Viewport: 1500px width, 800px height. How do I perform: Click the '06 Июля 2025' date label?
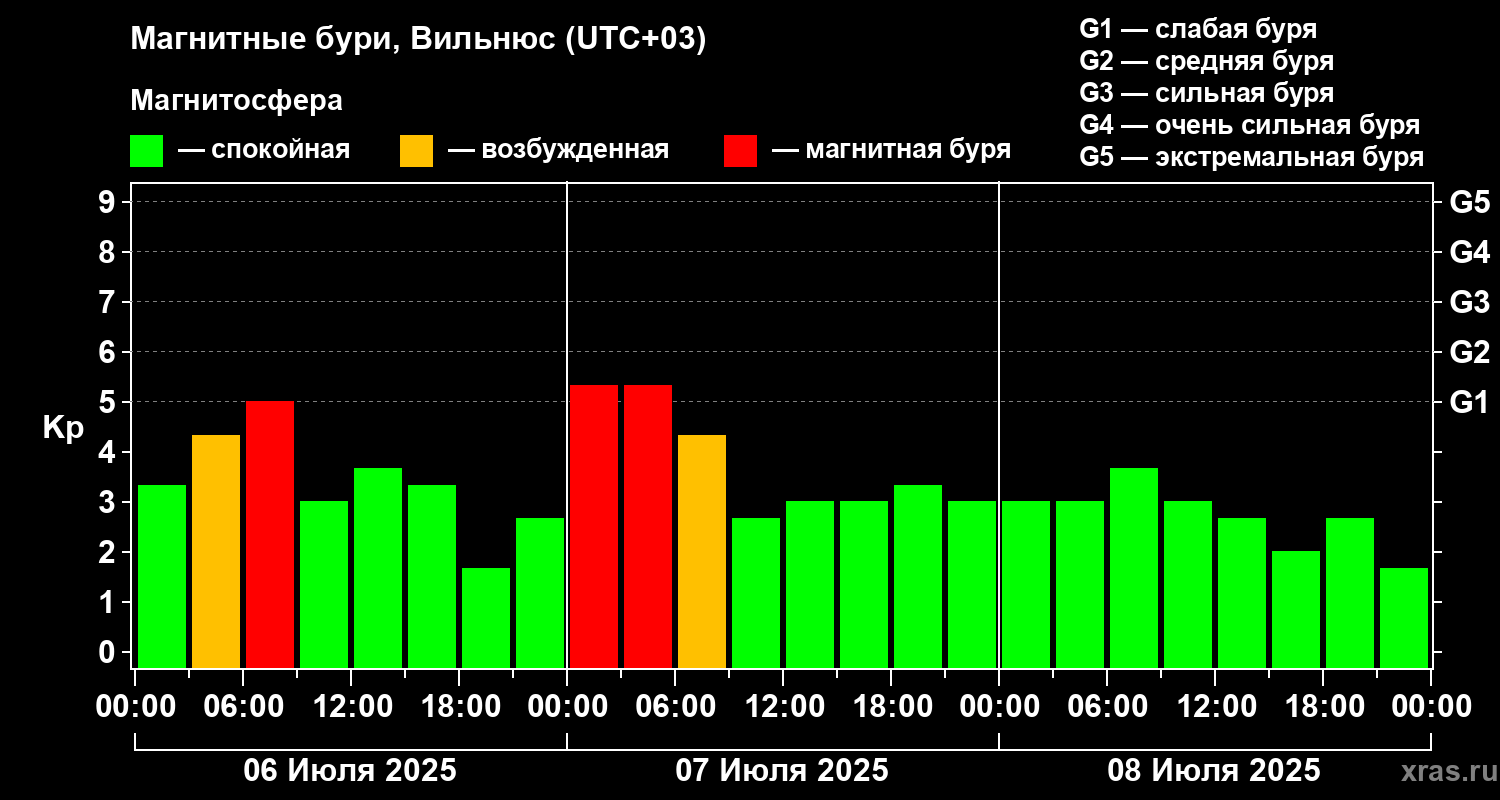pyautogui.click(x=350, y=771)
